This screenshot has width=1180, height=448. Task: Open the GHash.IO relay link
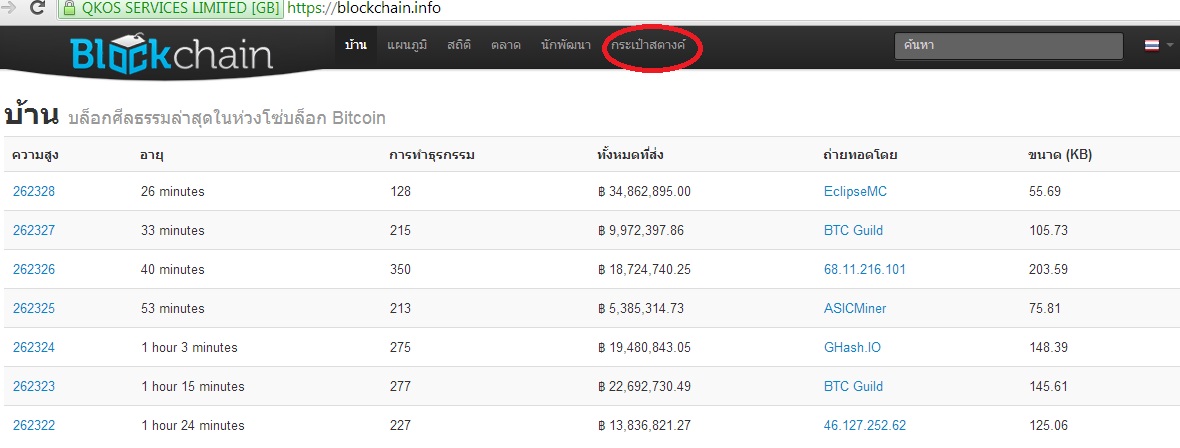852,348
